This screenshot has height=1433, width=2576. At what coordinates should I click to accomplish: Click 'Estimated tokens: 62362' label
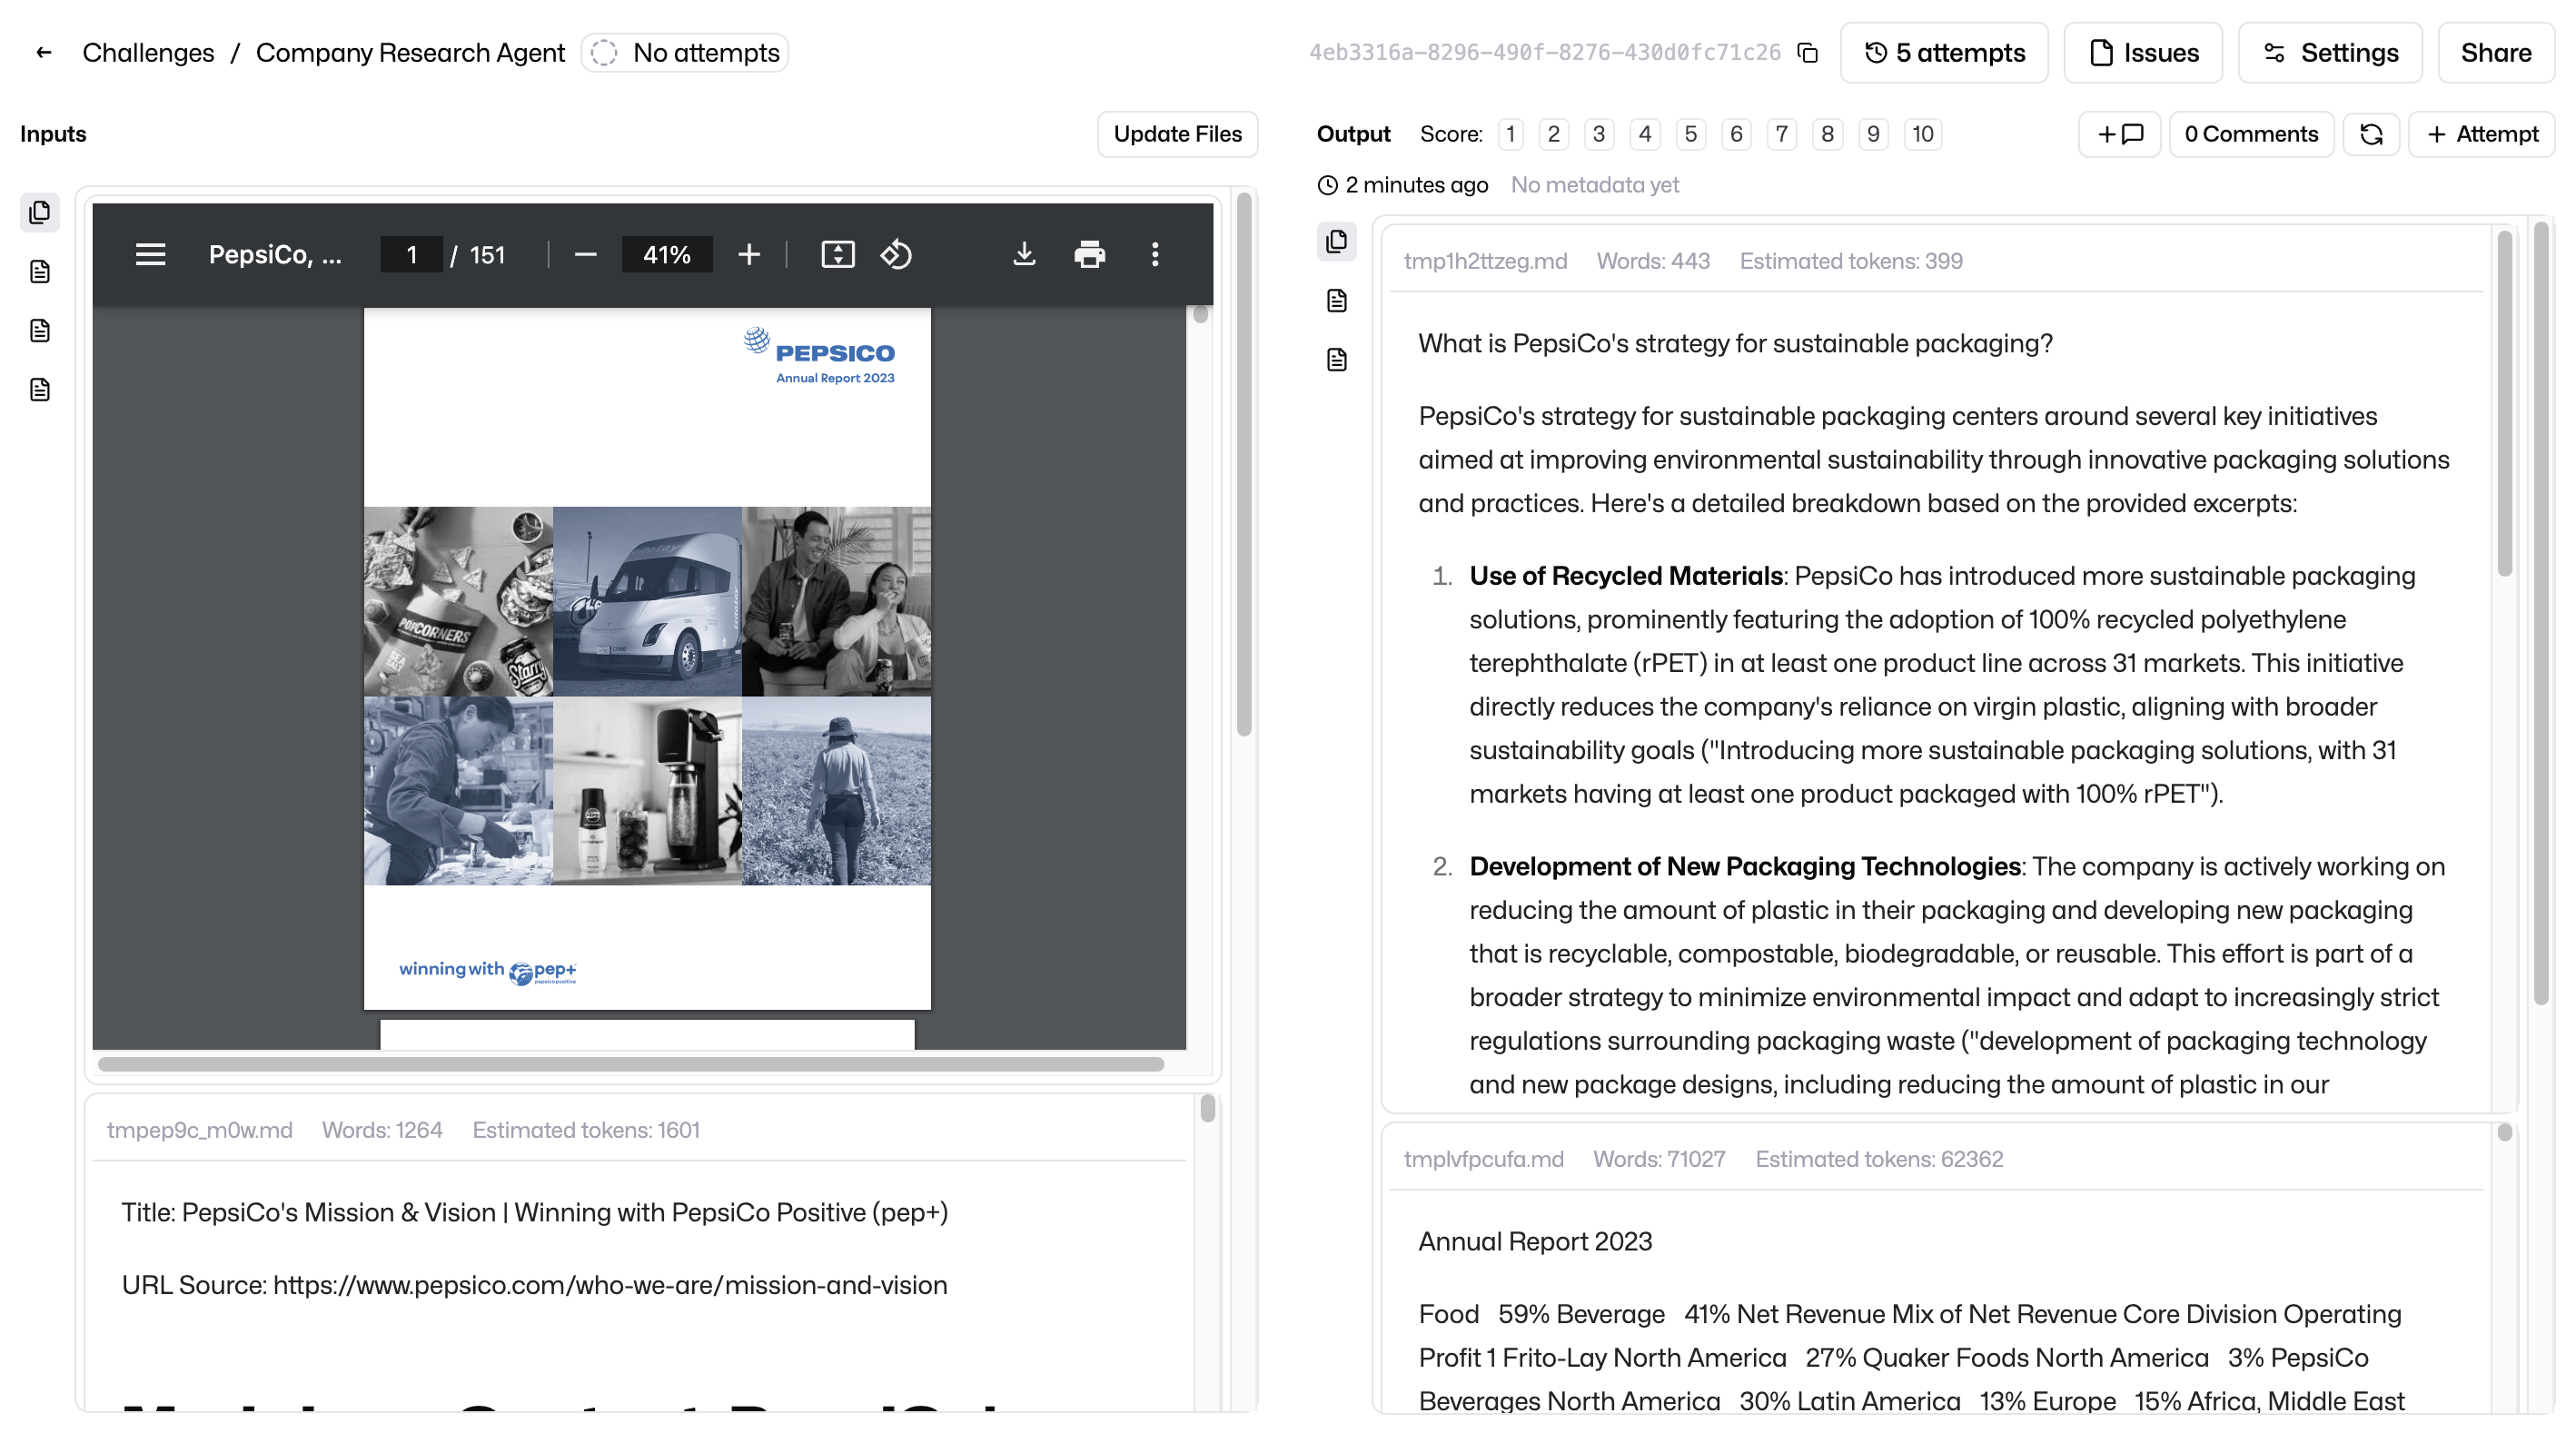click(1879, 1159)
